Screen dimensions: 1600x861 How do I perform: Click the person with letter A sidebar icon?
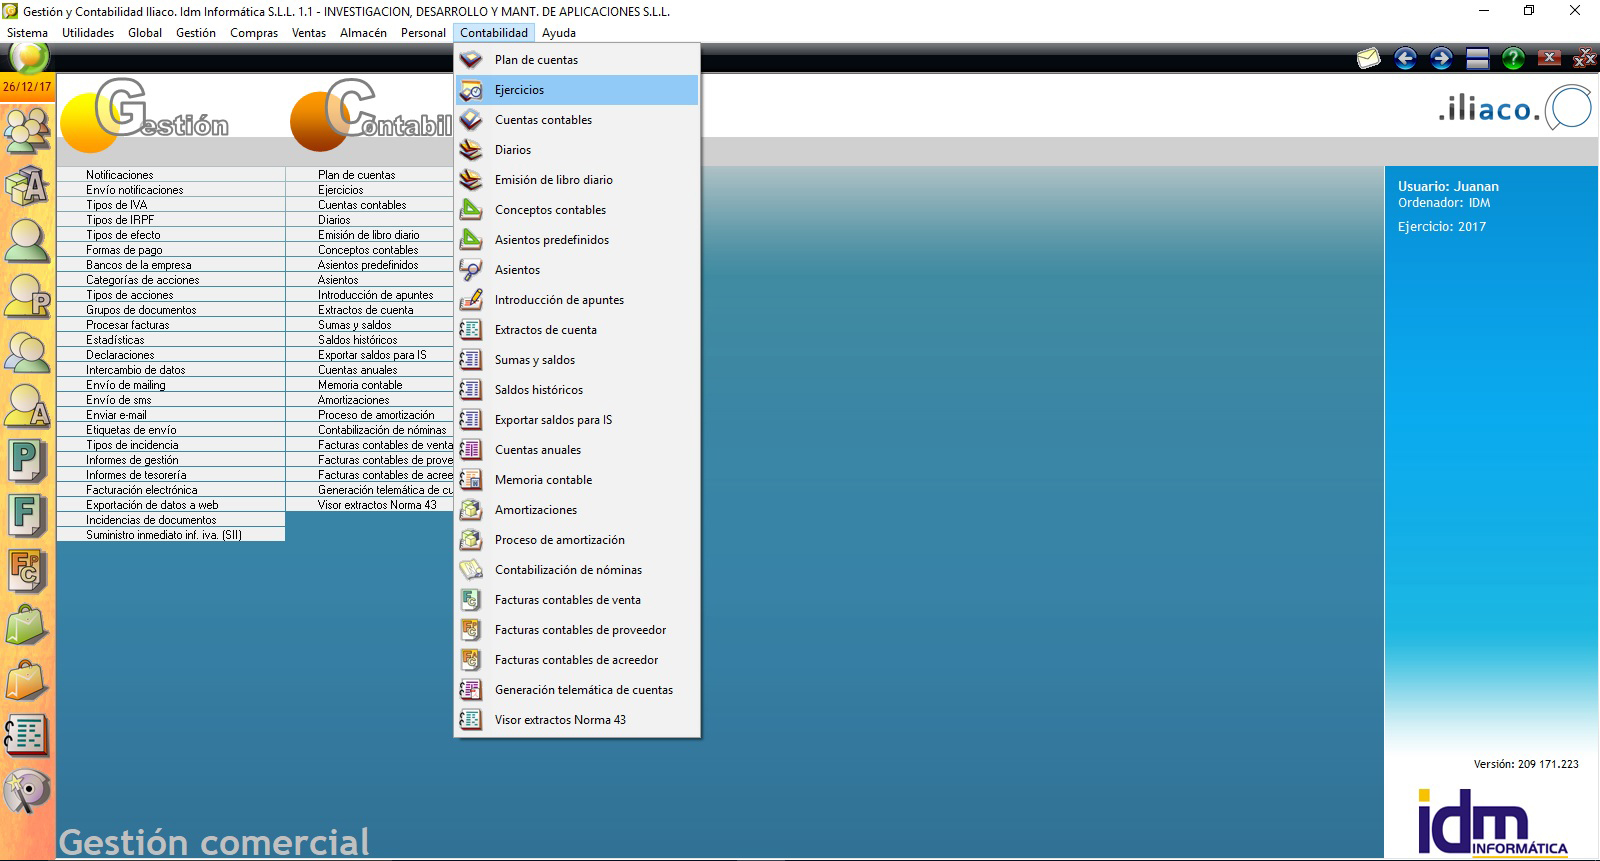[x=27, y=407]
